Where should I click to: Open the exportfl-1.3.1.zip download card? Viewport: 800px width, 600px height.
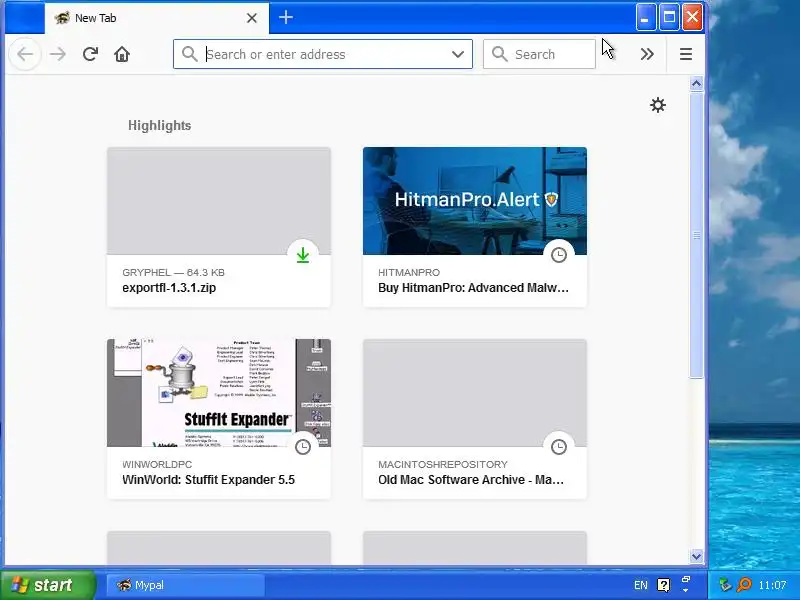coord(219,227)
